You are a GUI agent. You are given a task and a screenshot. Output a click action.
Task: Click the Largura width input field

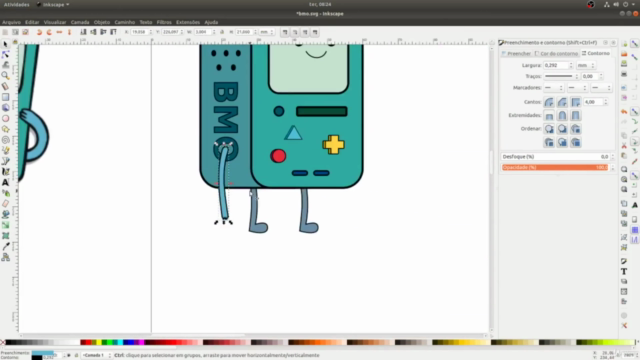click(556, 65)
